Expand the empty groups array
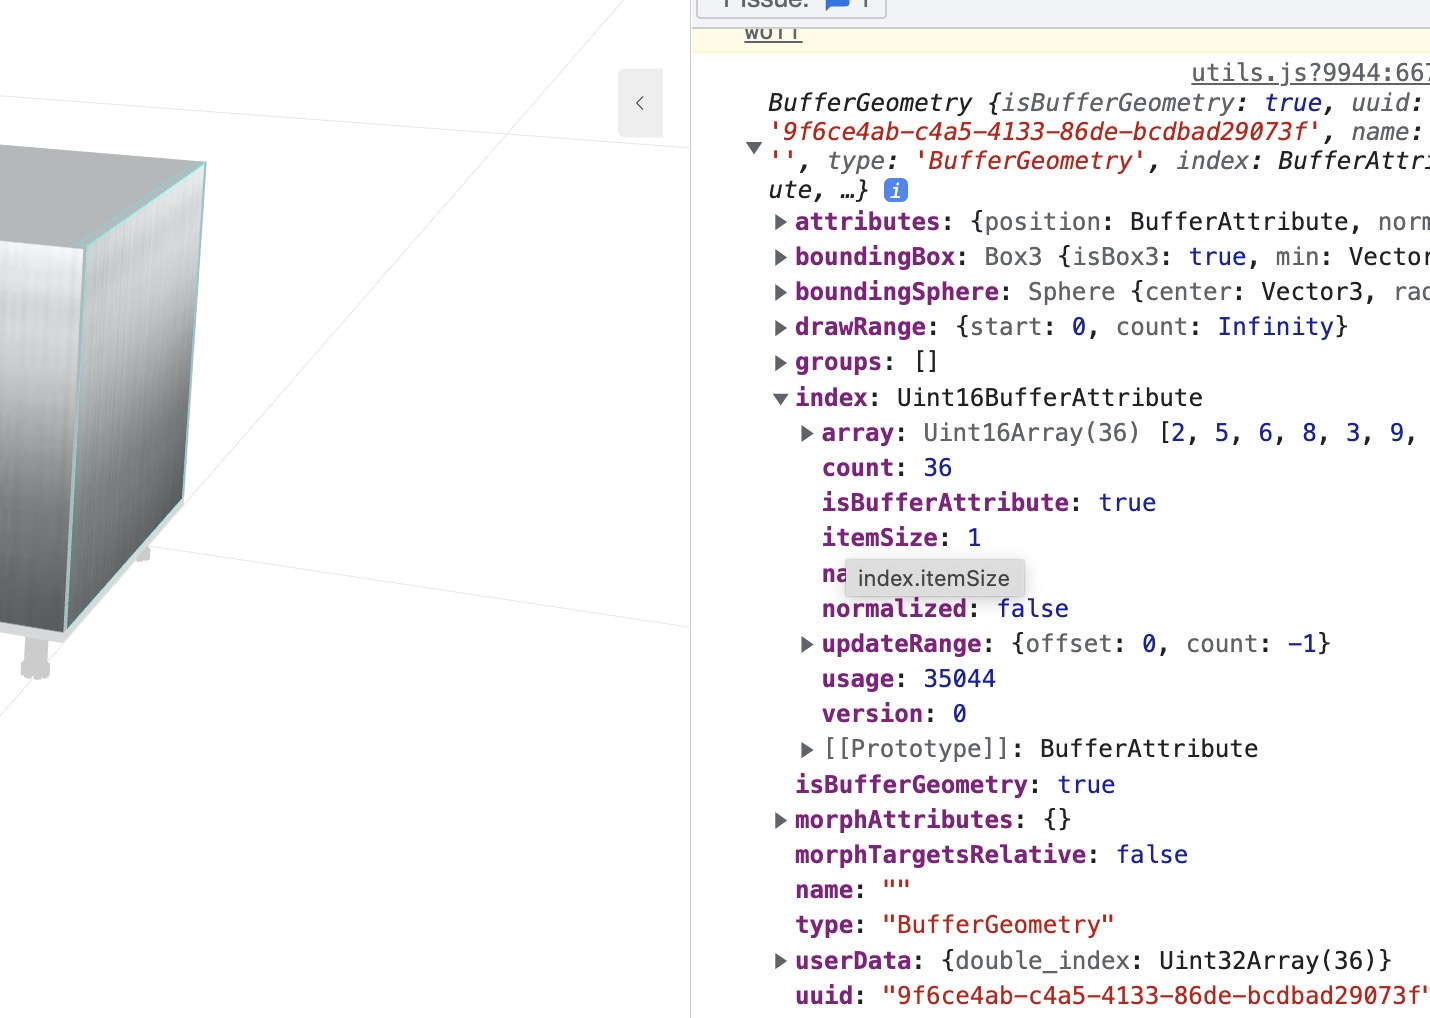This screenshot has width=1430, height=1018. tap(781, 362)
